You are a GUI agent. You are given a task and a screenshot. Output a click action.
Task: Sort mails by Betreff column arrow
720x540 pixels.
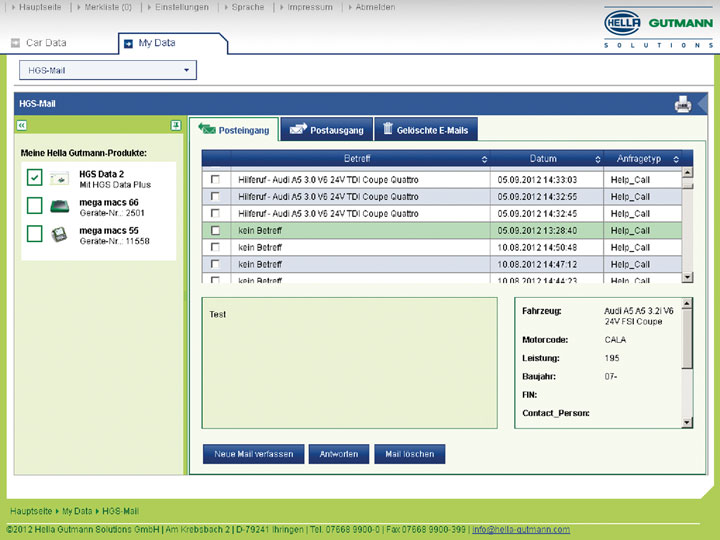pos(484,159)
